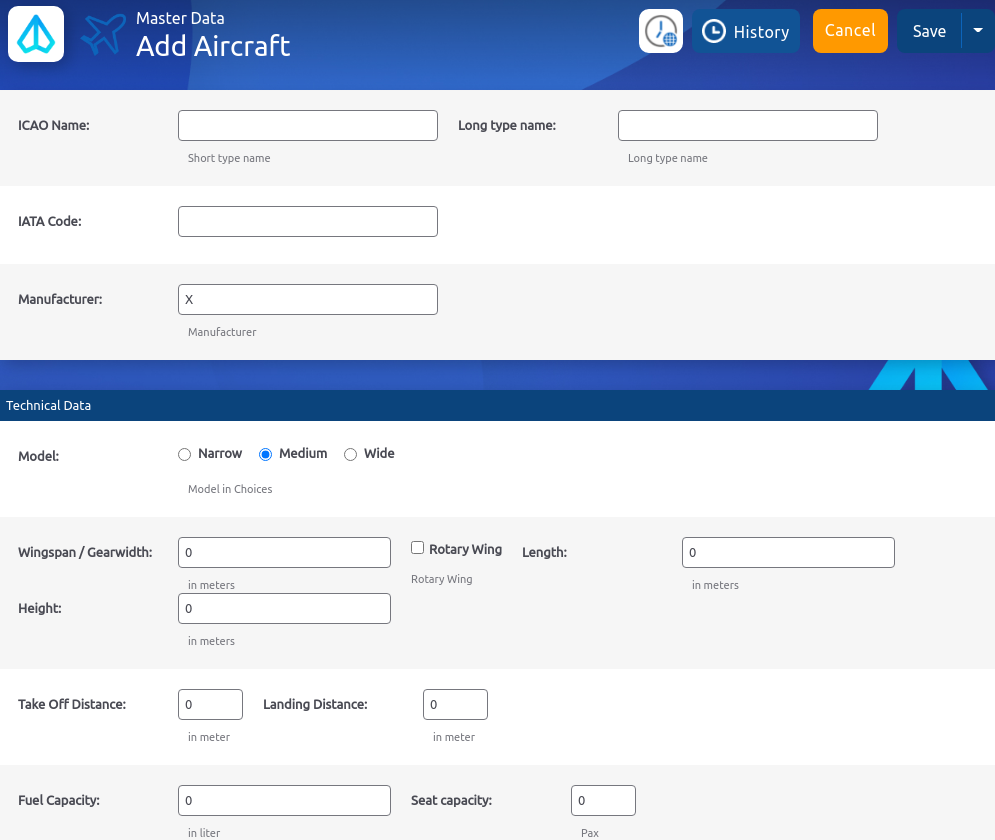This screenshot has width=995, height=840.
Task: Click the clock with globe timezone icon
Action: point(661,31)
